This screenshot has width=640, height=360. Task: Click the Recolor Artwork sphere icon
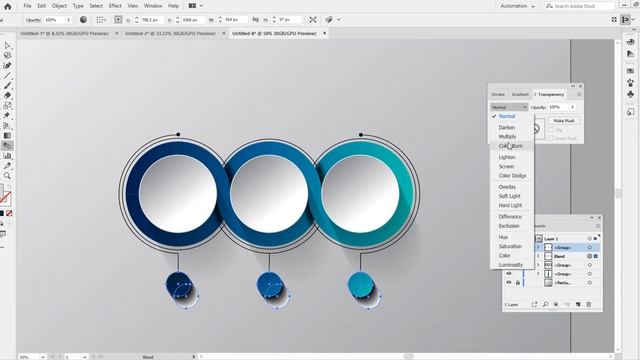(x=83, y=20)
